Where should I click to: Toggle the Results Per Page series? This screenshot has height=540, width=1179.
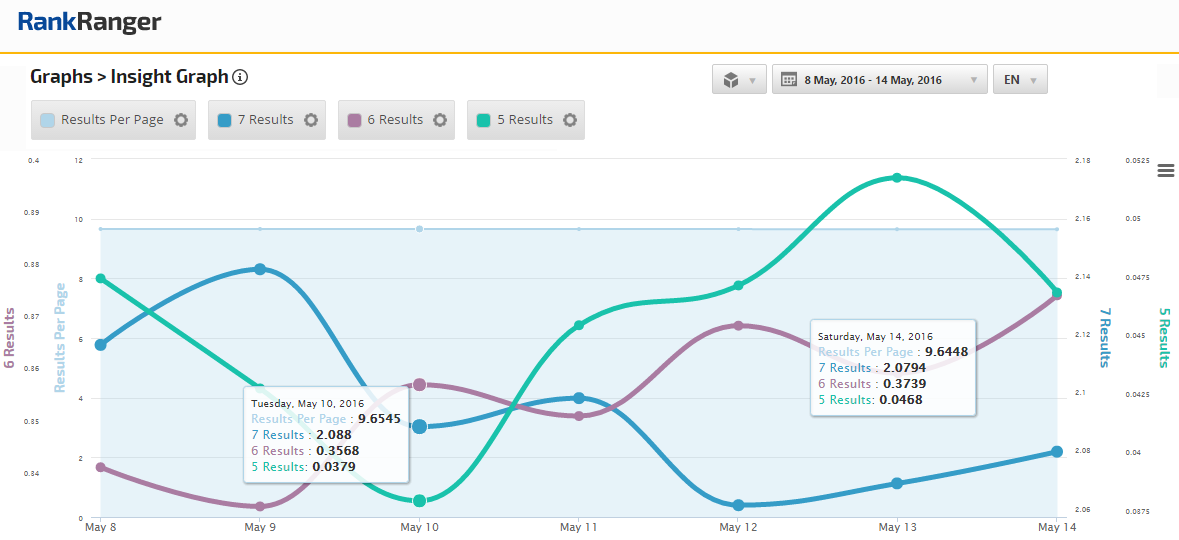pyautogui.click(x=111, y=120)
